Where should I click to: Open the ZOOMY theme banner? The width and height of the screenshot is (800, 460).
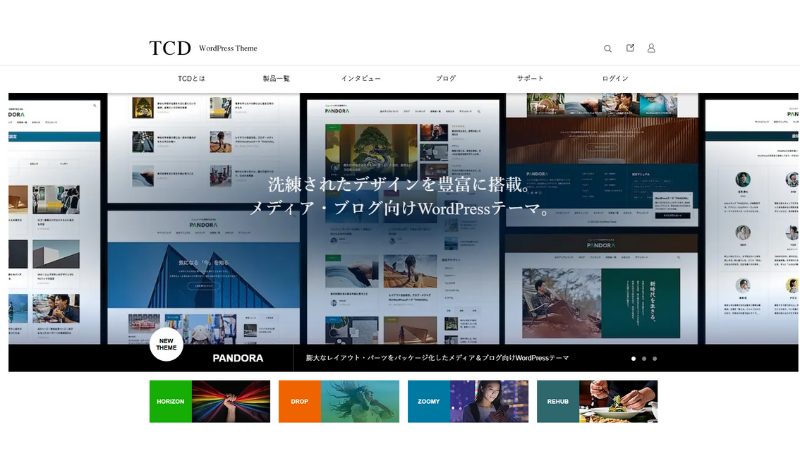pos(468,401)
